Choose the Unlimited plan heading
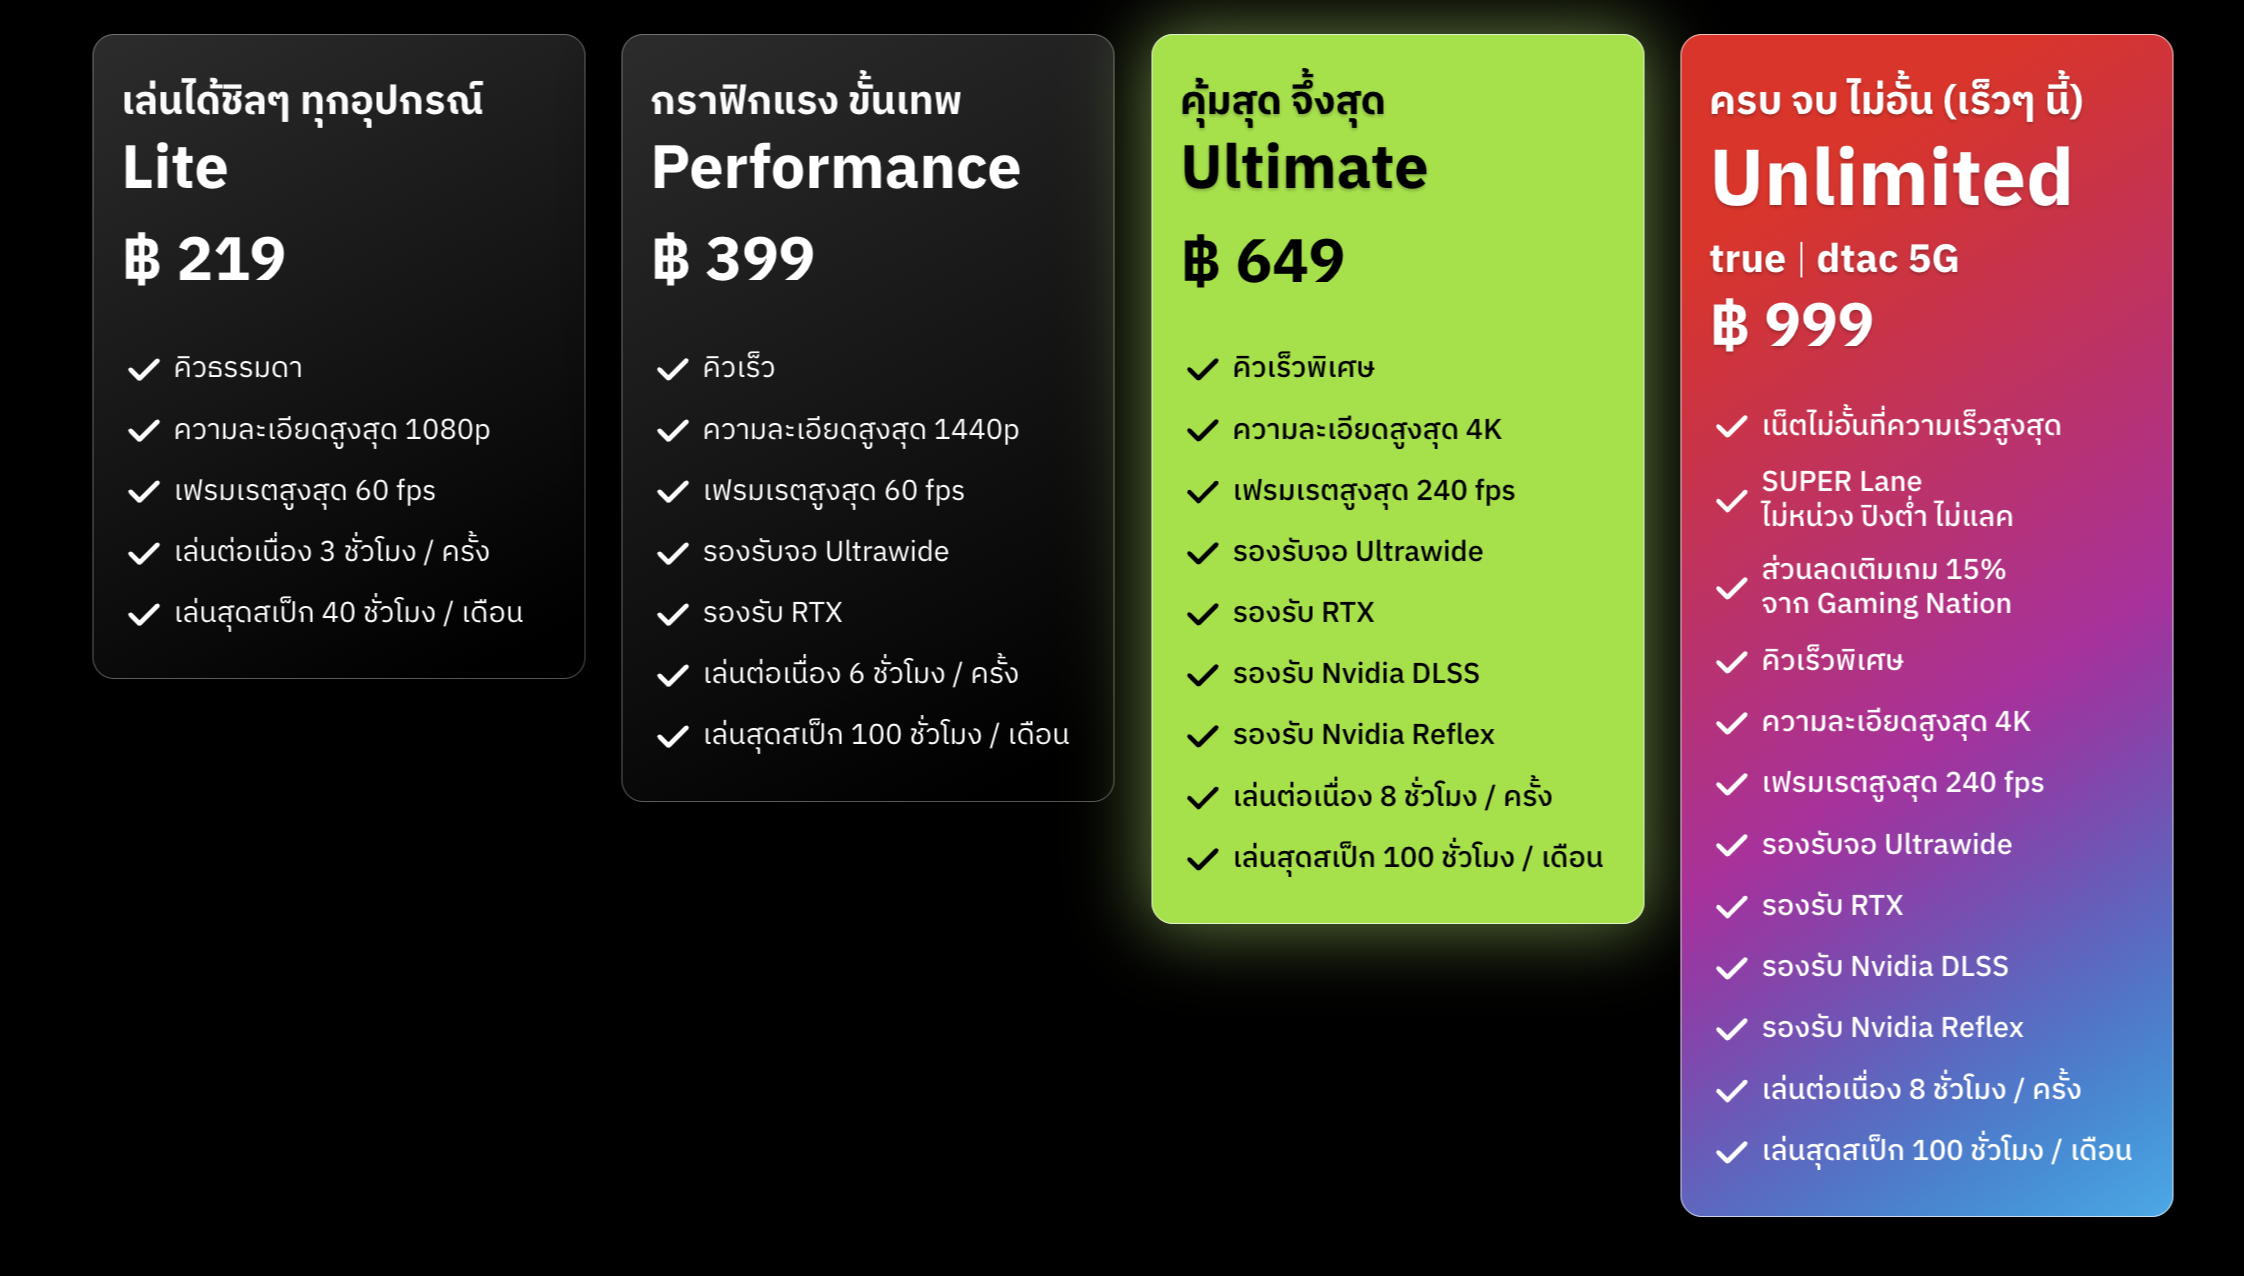 [x=1891, y=178]
